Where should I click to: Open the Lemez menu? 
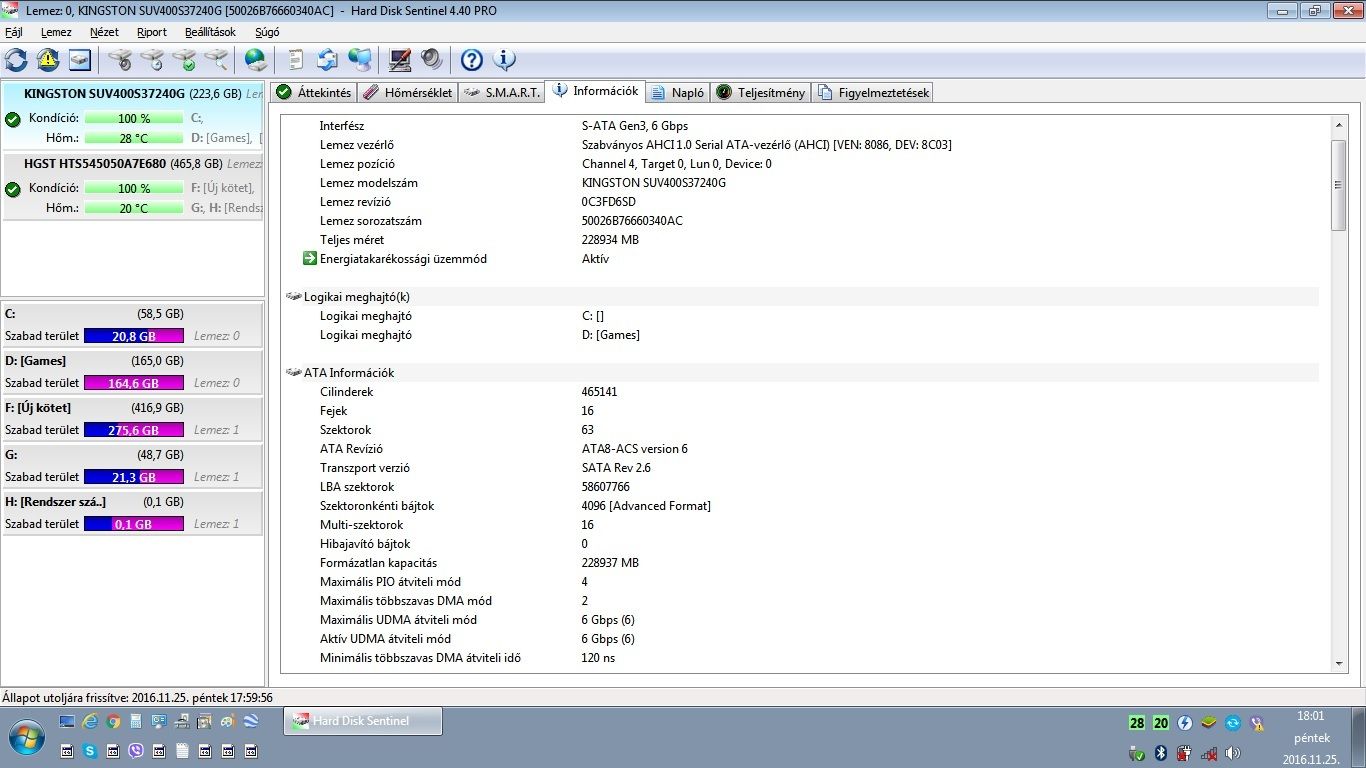56,32
